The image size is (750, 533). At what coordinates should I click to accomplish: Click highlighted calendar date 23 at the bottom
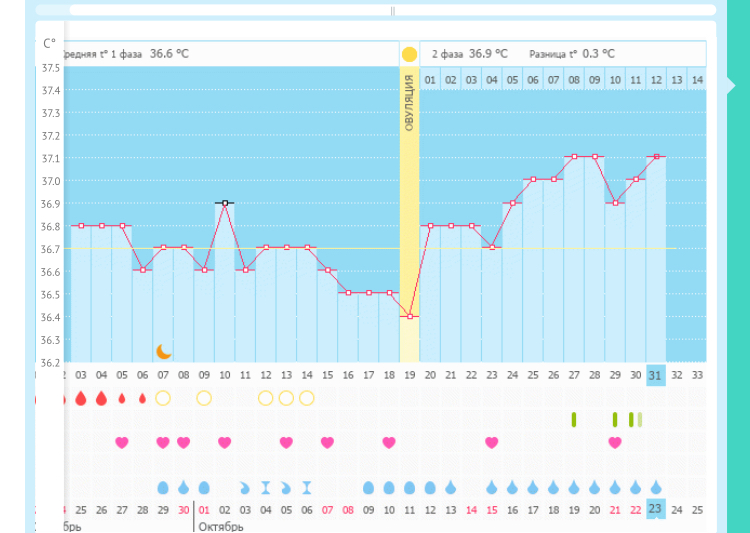point(655,509)
